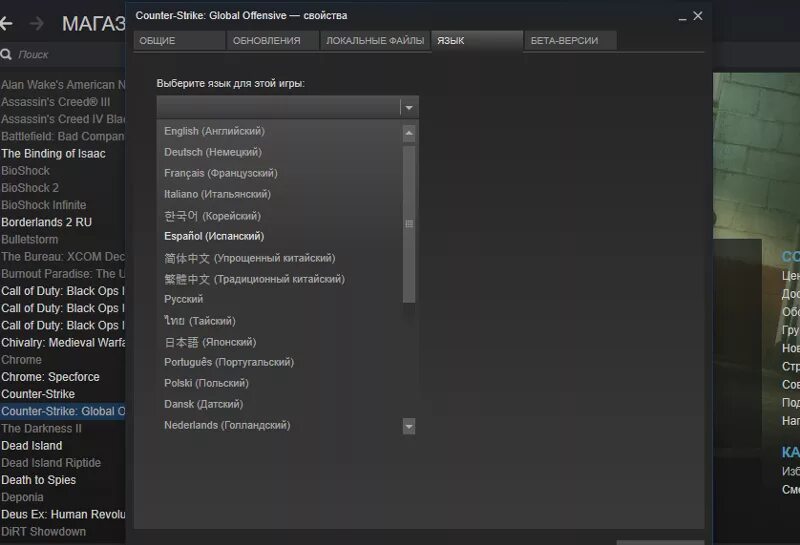Select Nederlands (Голландский)

coord(227,425)
